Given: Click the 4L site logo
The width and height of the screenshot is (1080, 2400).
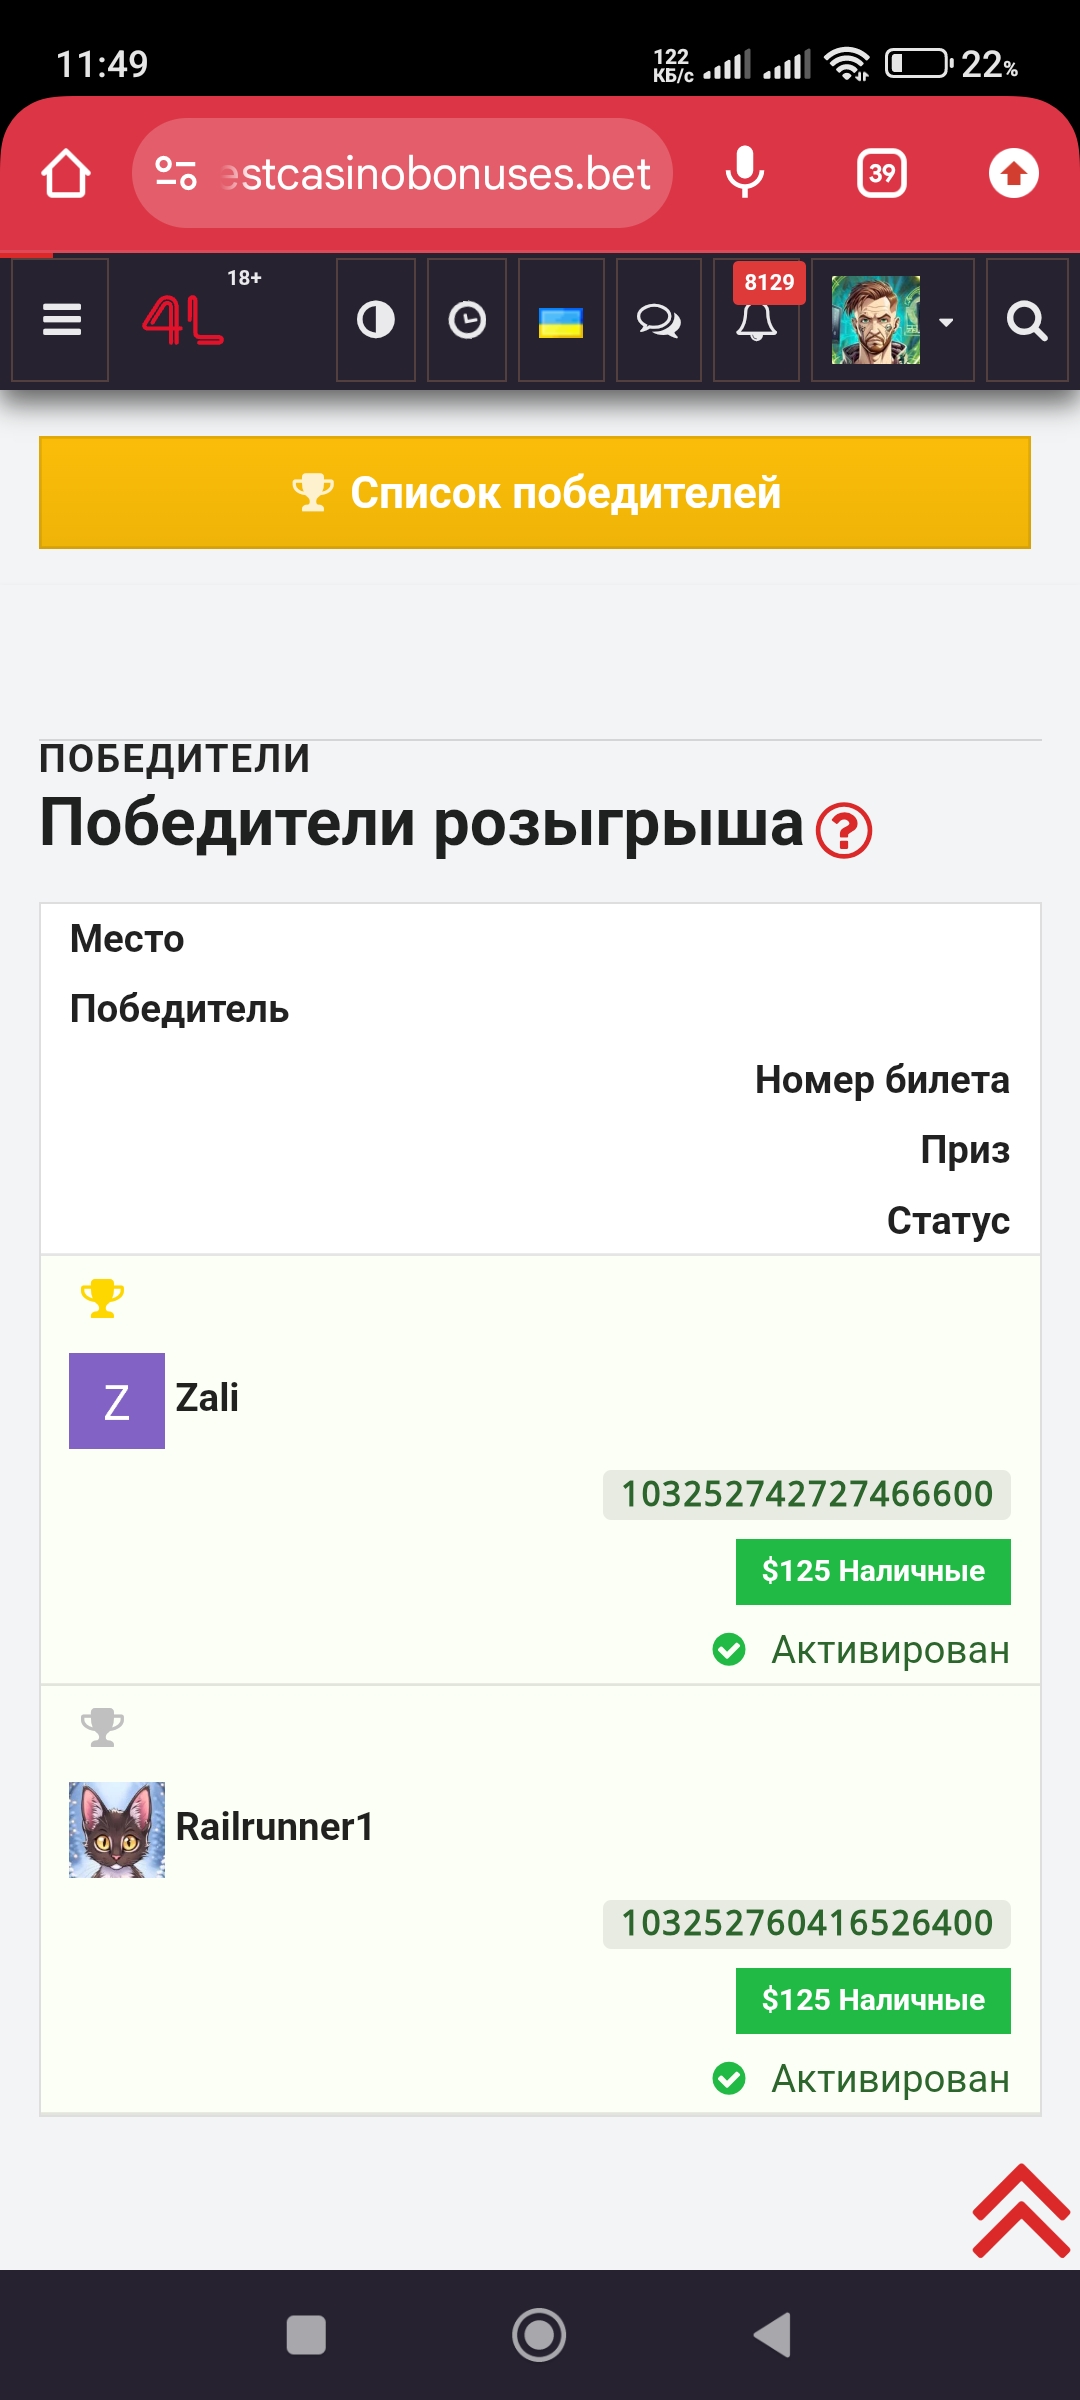Looking at the screenshot, I should pyautogui.click(x=183, y=320).
